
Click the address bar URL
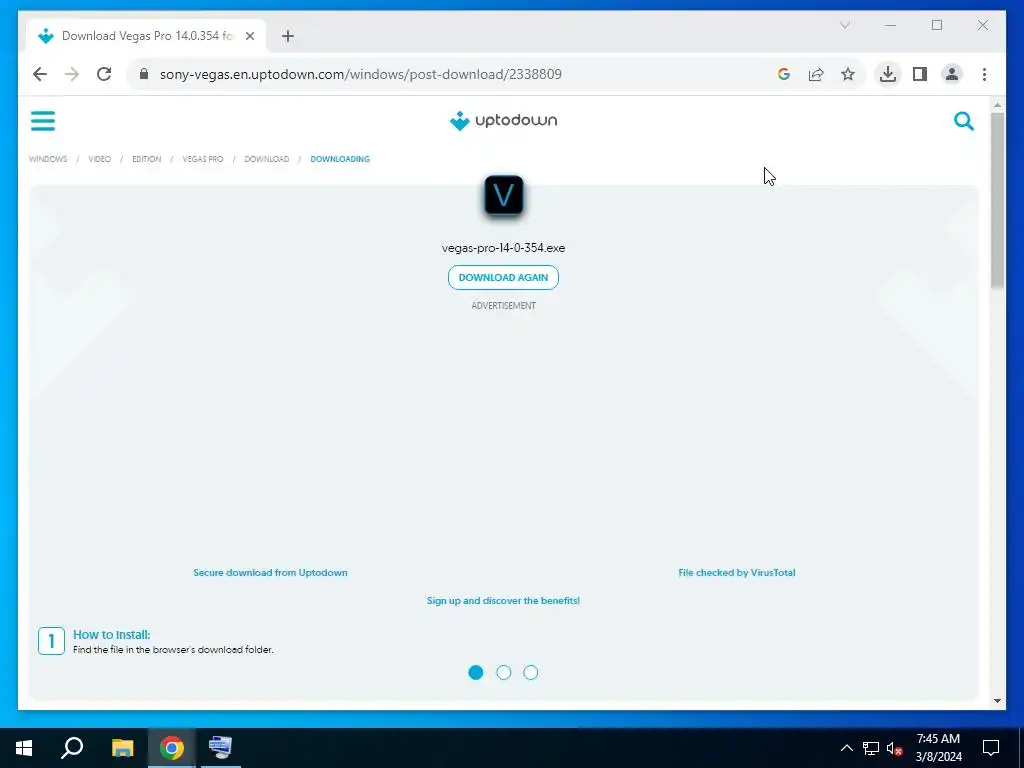click(x=360, y=74)
